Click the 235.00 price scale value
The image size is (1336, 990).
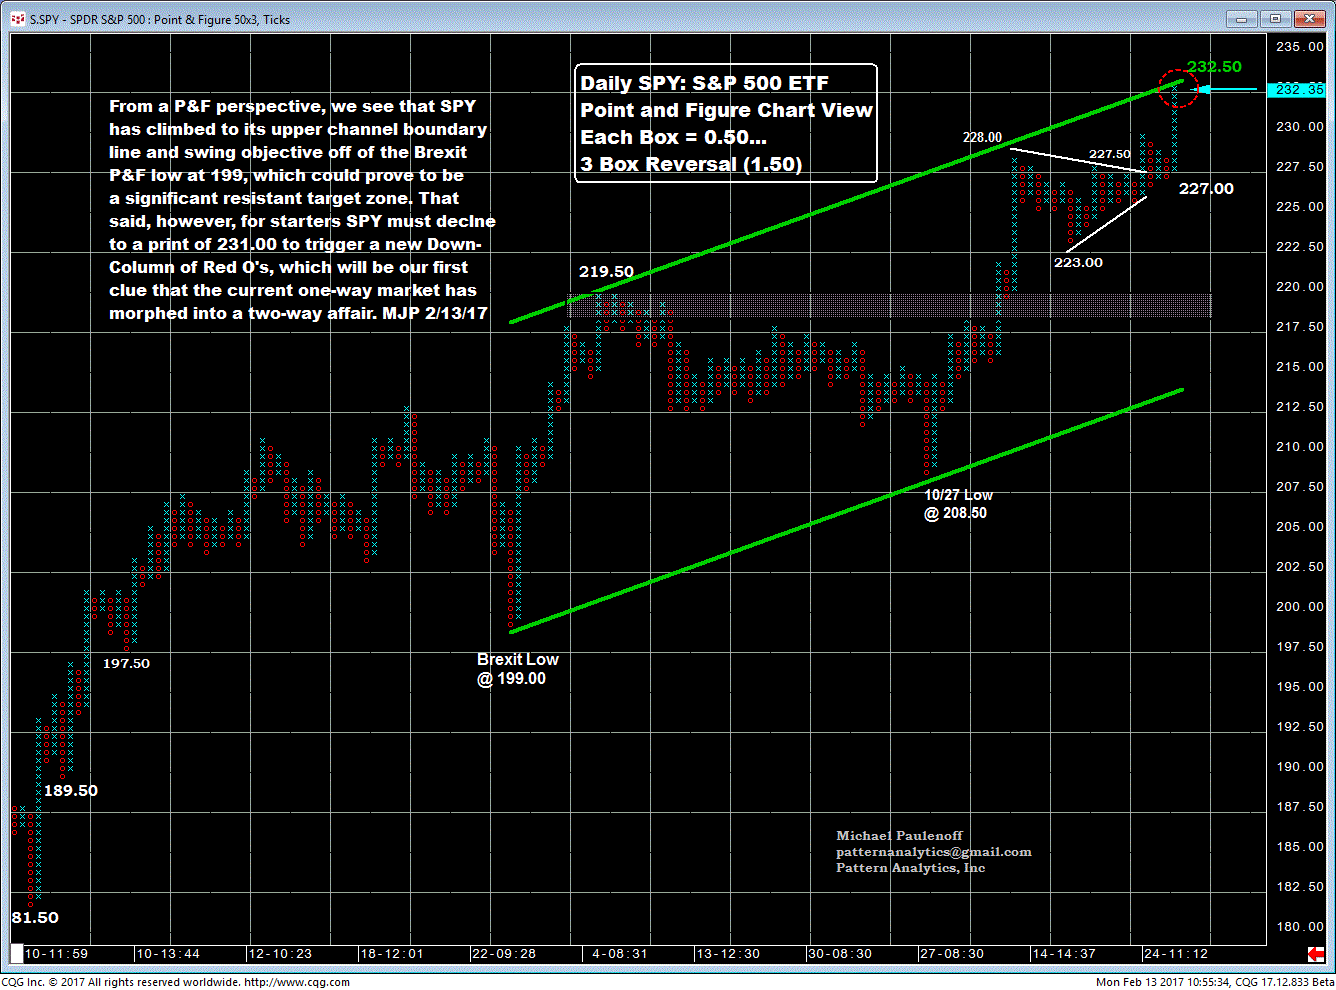pyautogui.click(x=1300, y=47)
